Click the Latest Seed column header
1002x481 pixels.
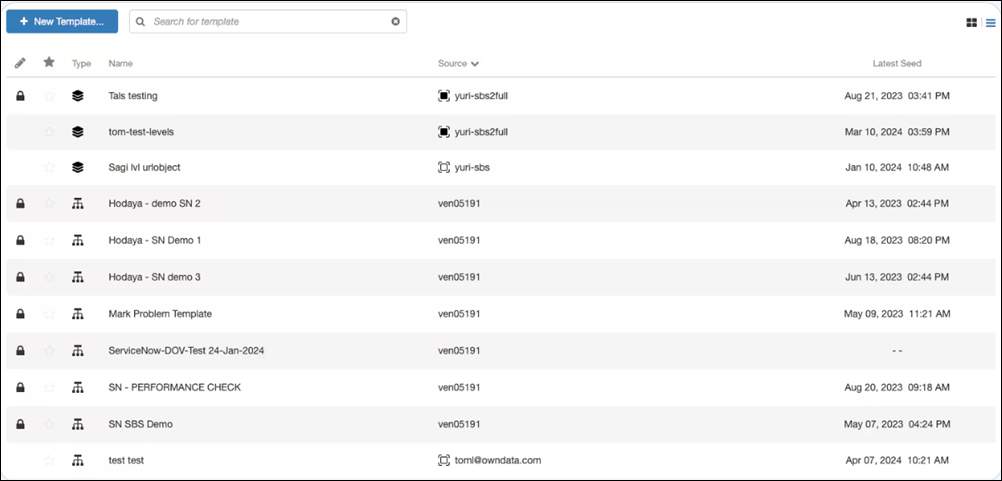point(897,63)
